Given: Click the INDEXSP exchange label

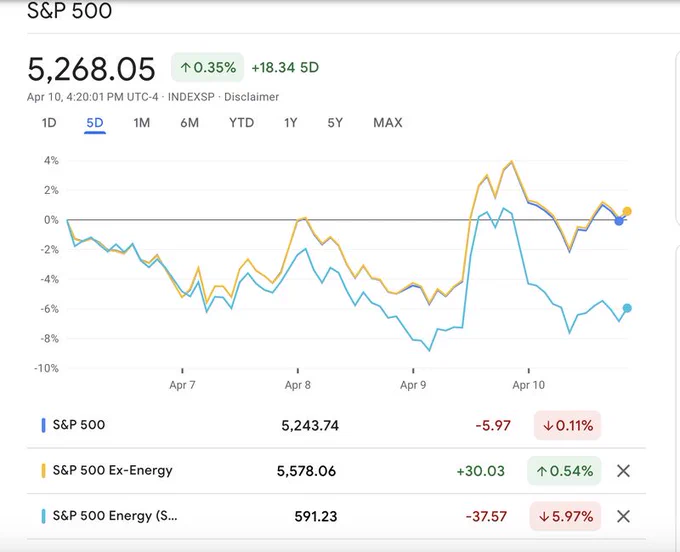Looking at the screenshot, I should [191, 97].
